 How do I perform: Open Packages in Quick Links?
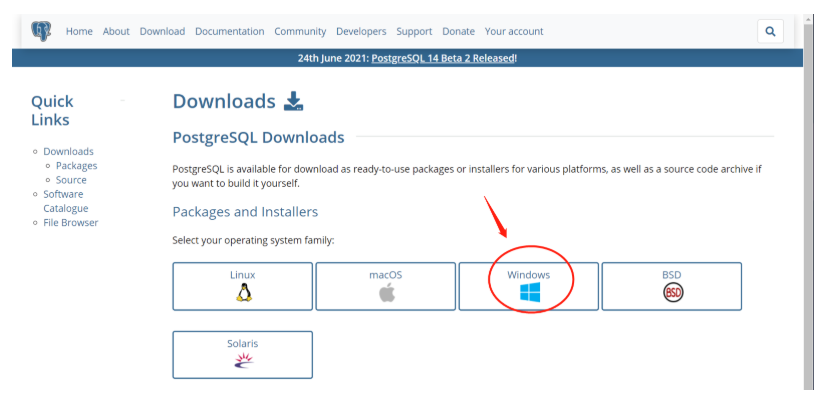pos(76,165)
